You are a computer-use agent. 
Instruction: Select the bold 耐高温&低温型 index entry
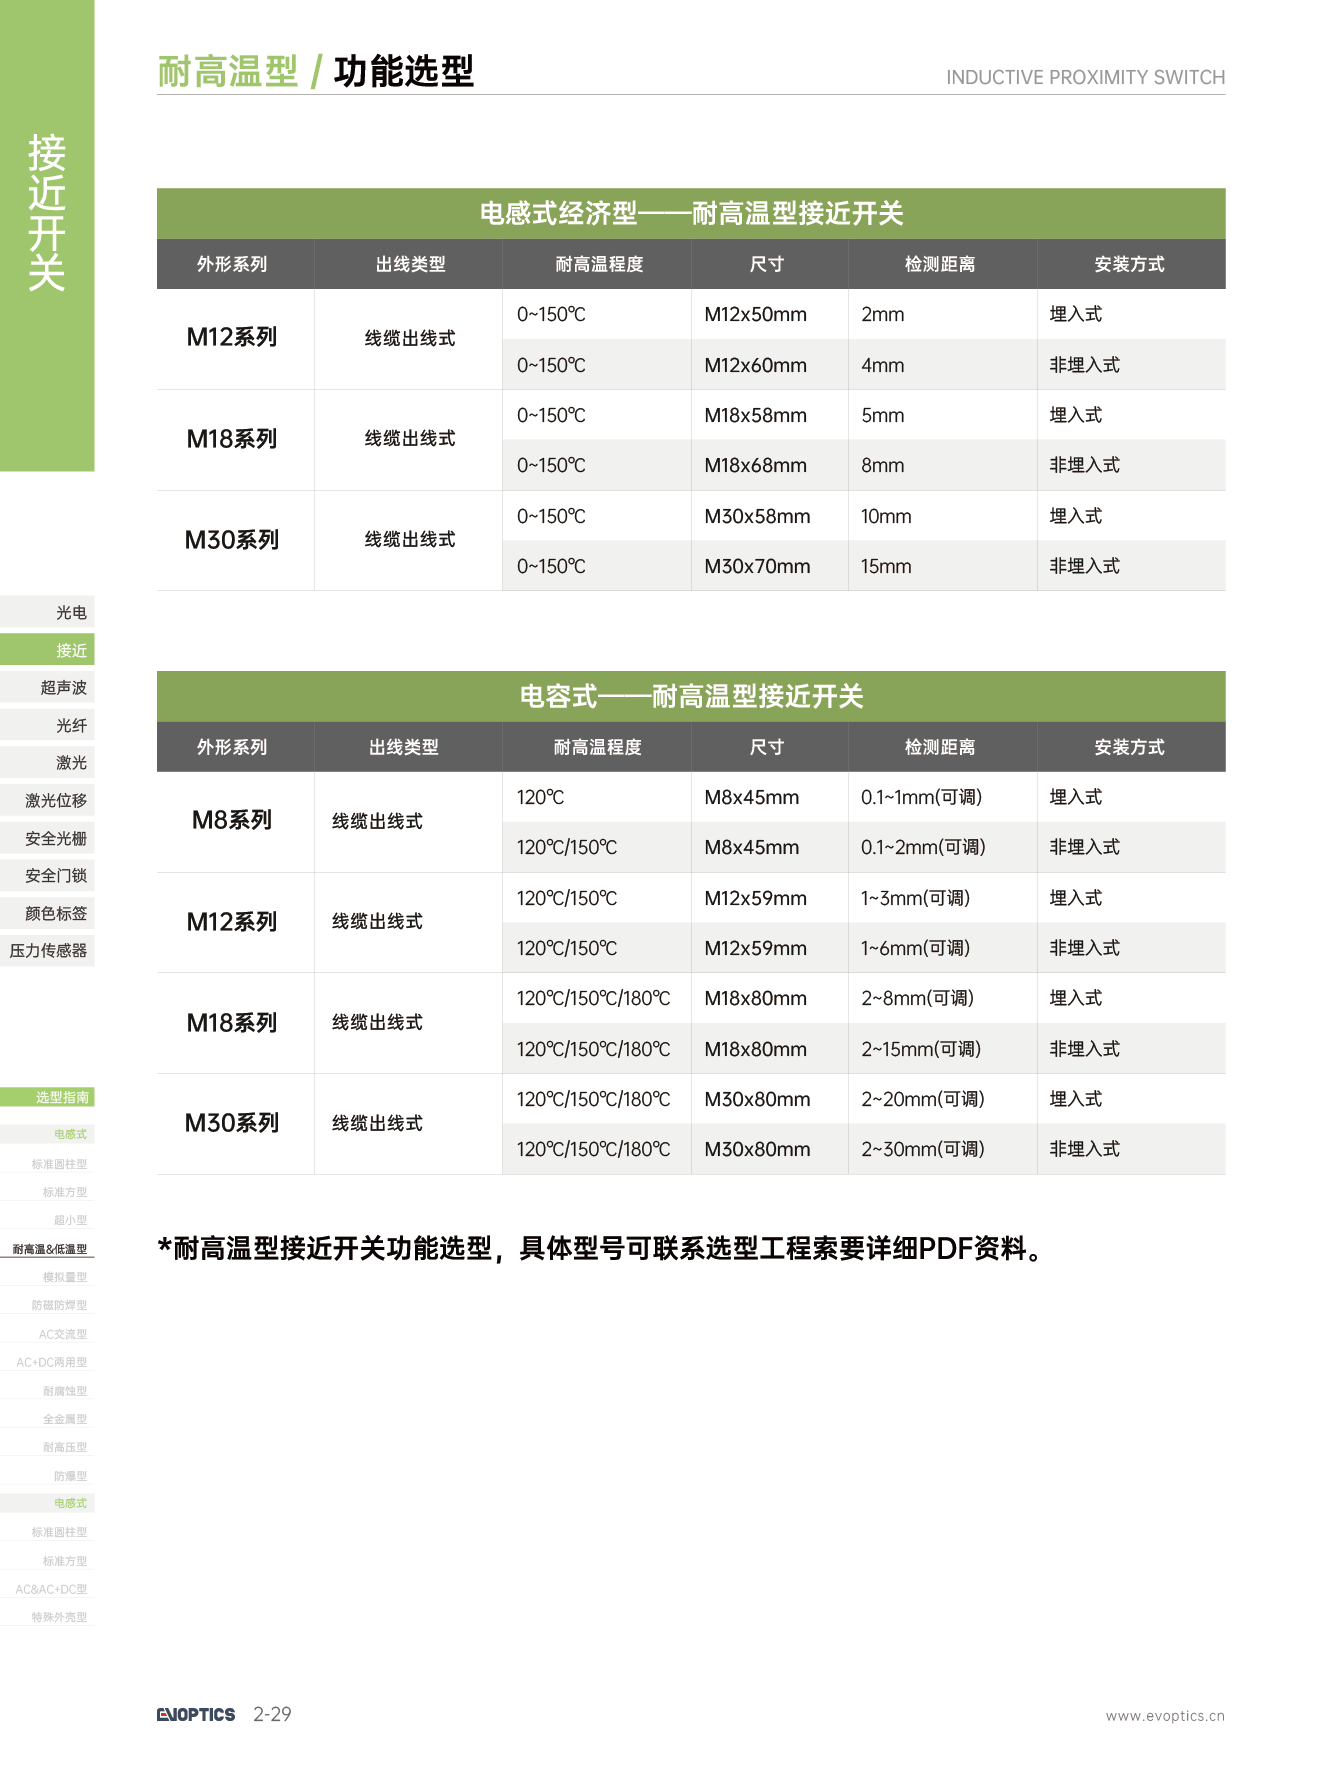point(49,1249)
